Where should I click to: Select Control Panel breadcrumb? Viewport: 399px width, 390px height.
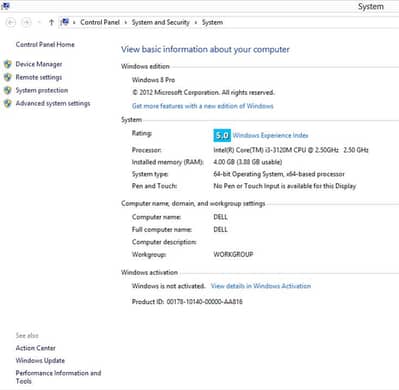[x=100, y=22]
